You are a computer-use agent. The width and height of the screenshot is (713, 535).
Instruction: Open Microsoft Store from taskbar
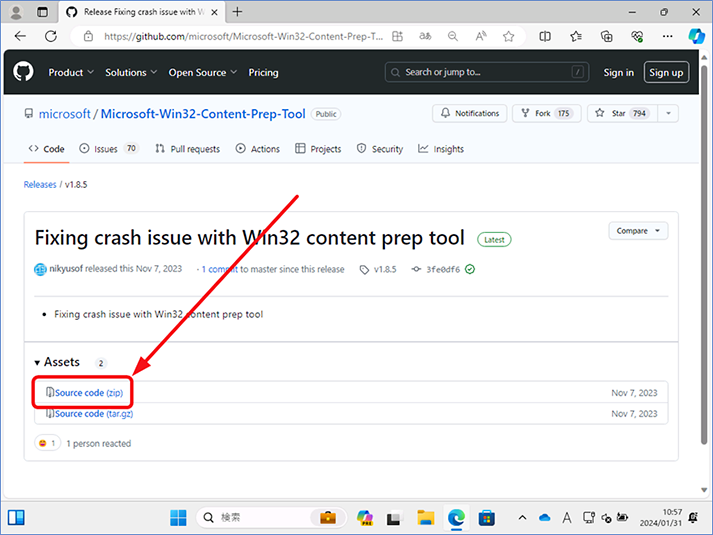pyautogui.click(x=487, y=518)
